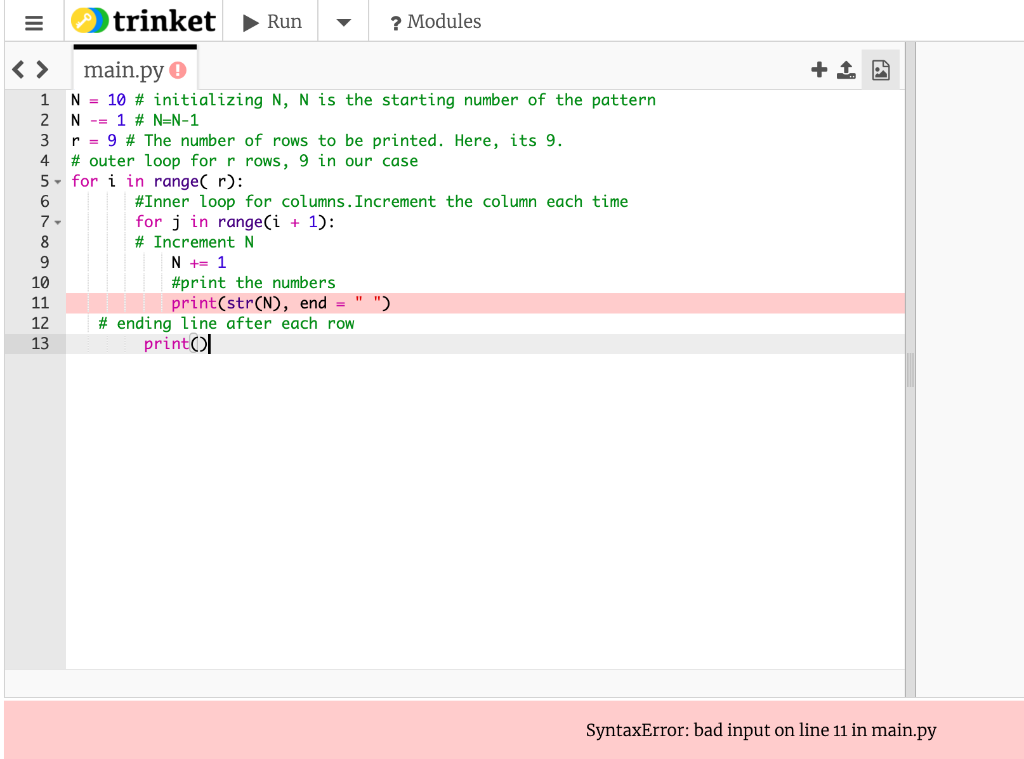Click the 'N -= 1' code on line 2
This screenshot has height=759, width=1024.
point(98,120)
